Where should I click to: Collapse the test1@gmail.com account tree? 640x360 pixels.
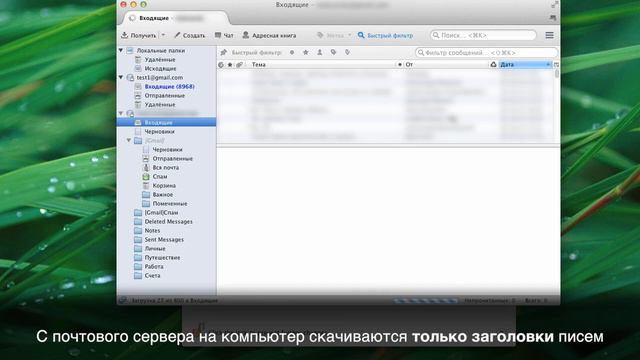pyautogui.click(x=121, y=77)
